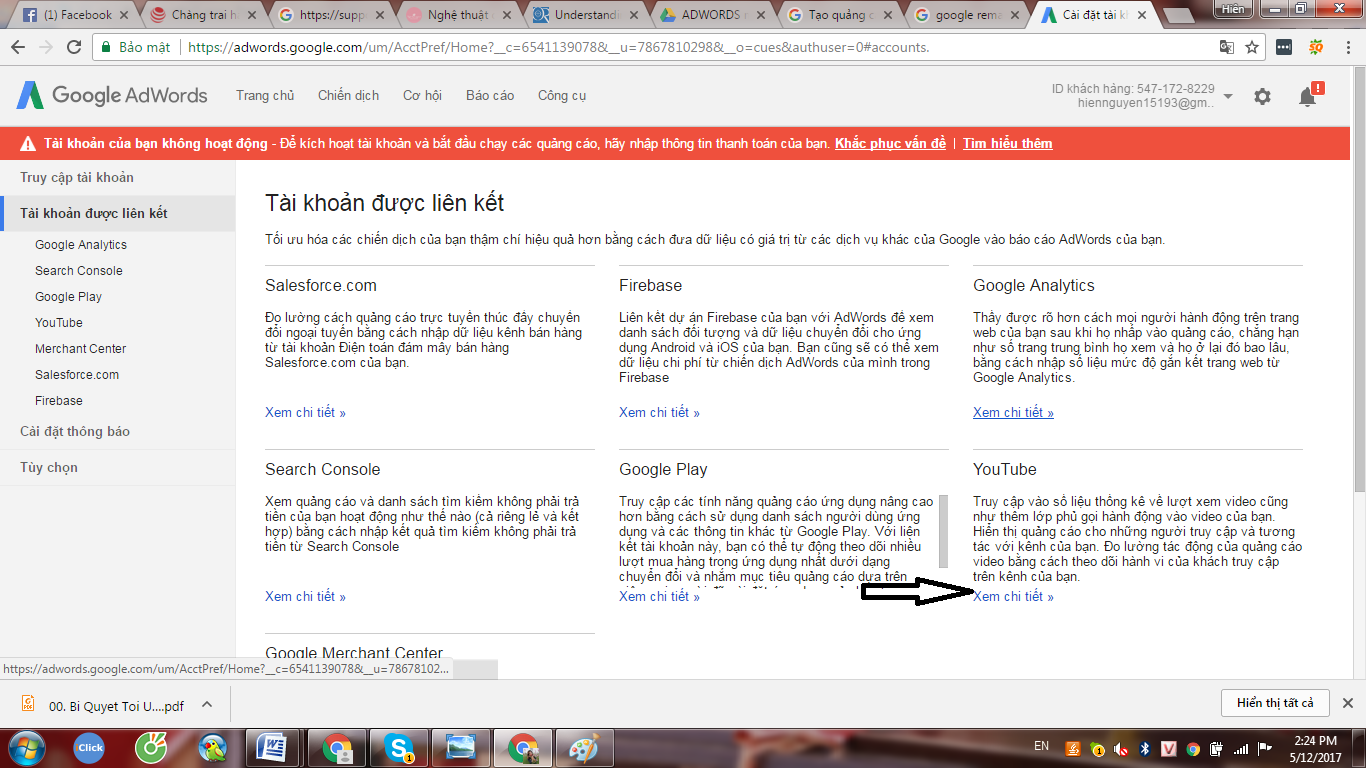Open Microsoft Word from the taskbar
The height and width of the screenshot is (768, 1366).
point(272,747)
